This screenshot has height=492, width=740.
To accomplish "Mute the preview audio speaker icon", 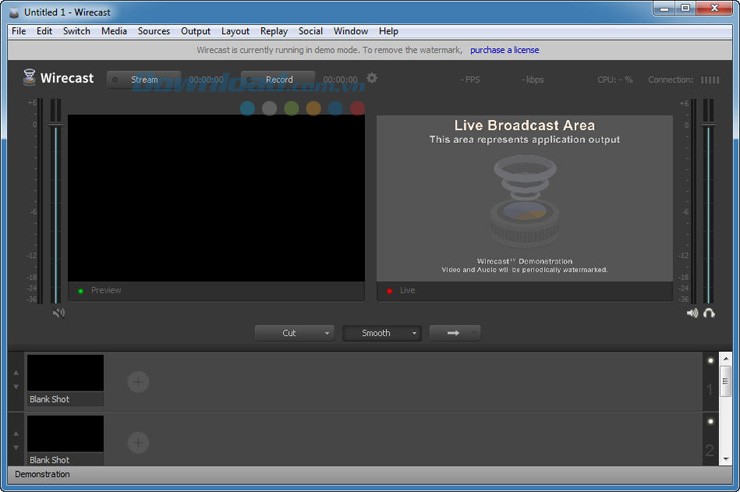I will coord(59,313).
